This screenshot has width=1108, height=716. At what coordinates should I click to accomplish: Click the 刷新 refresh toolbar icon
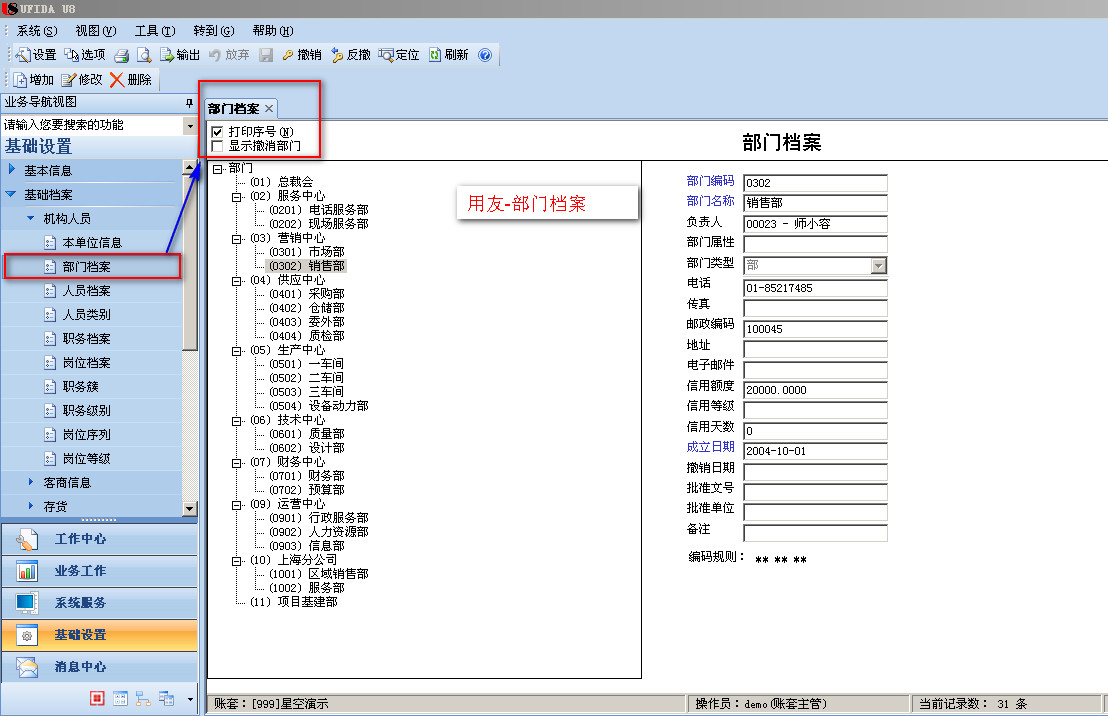point(435,55)
